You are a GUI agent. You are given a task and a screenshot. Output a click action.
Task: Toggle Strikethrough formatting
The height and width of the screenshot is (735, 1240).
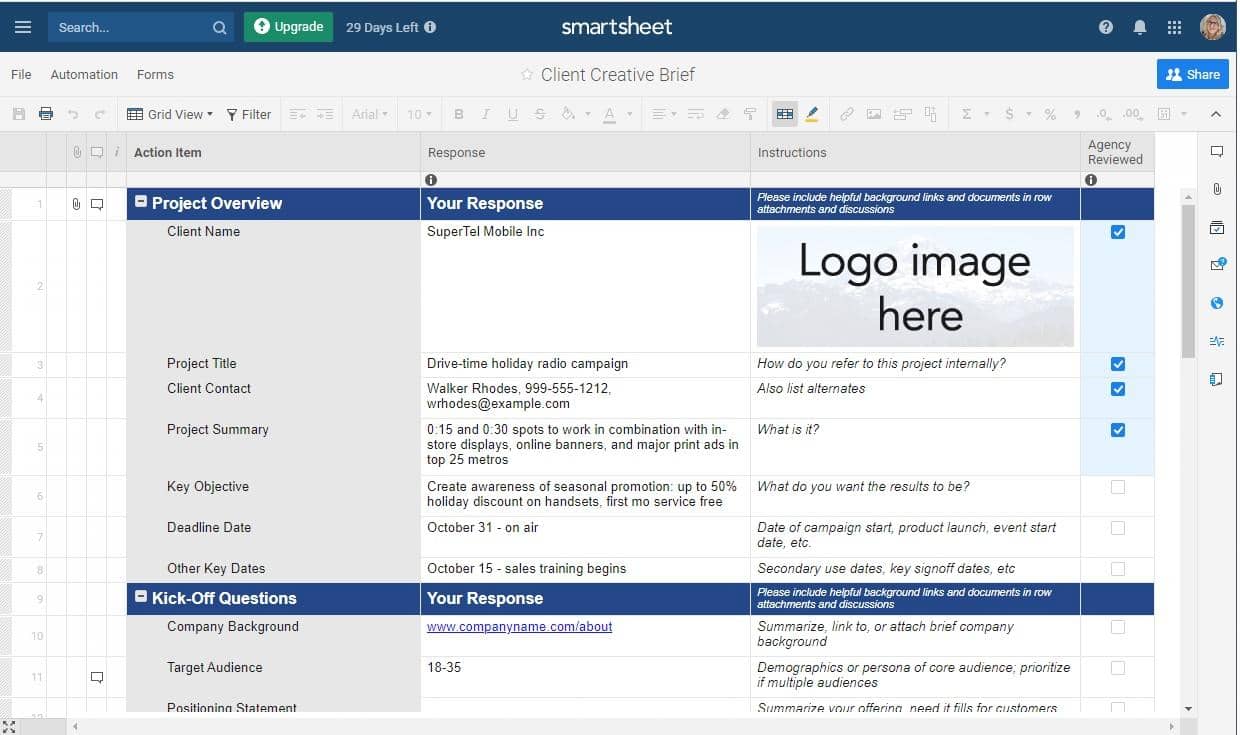540,114
